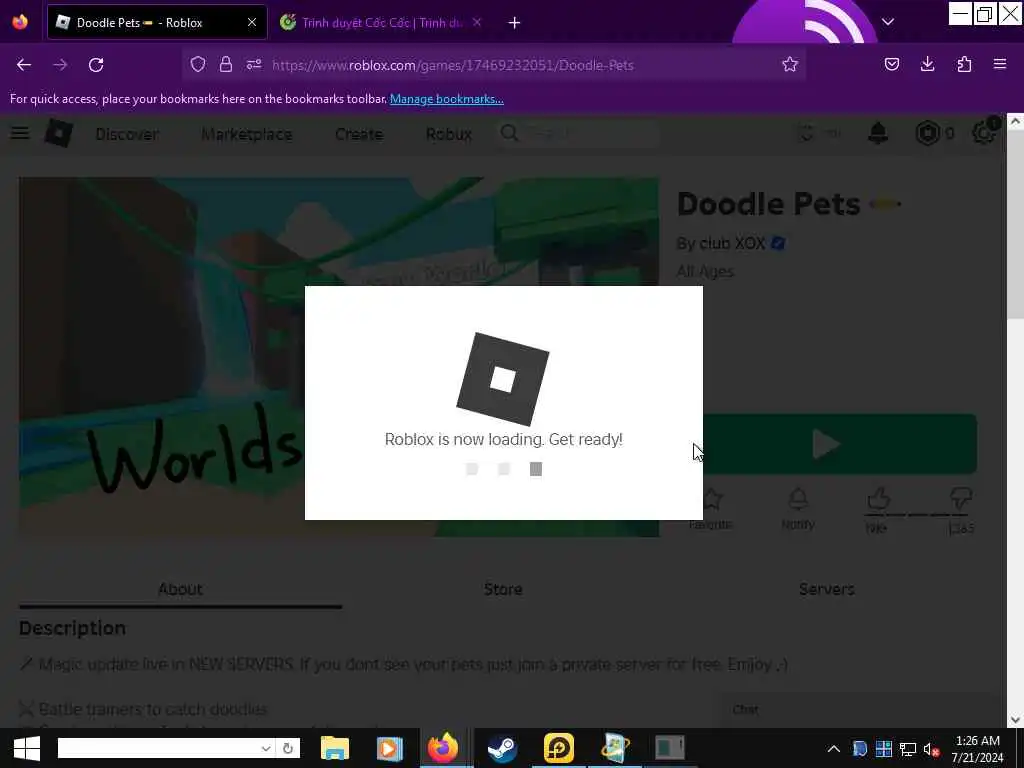The width and height of the screenshot is (1024, 768).
Task: Select the Servers tab
Action: (x=826, y=588)
